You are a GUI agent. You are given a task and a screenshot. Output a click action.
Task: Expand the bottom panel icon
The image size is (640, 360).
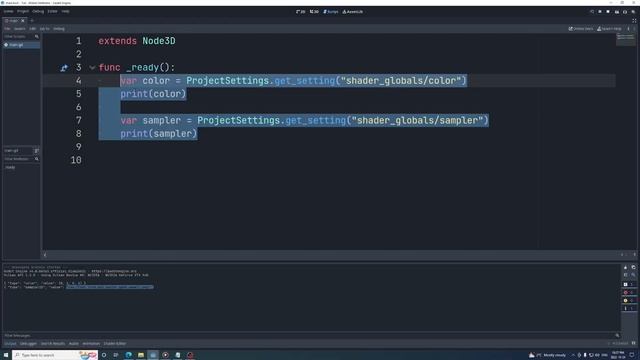tap(633, 344)
